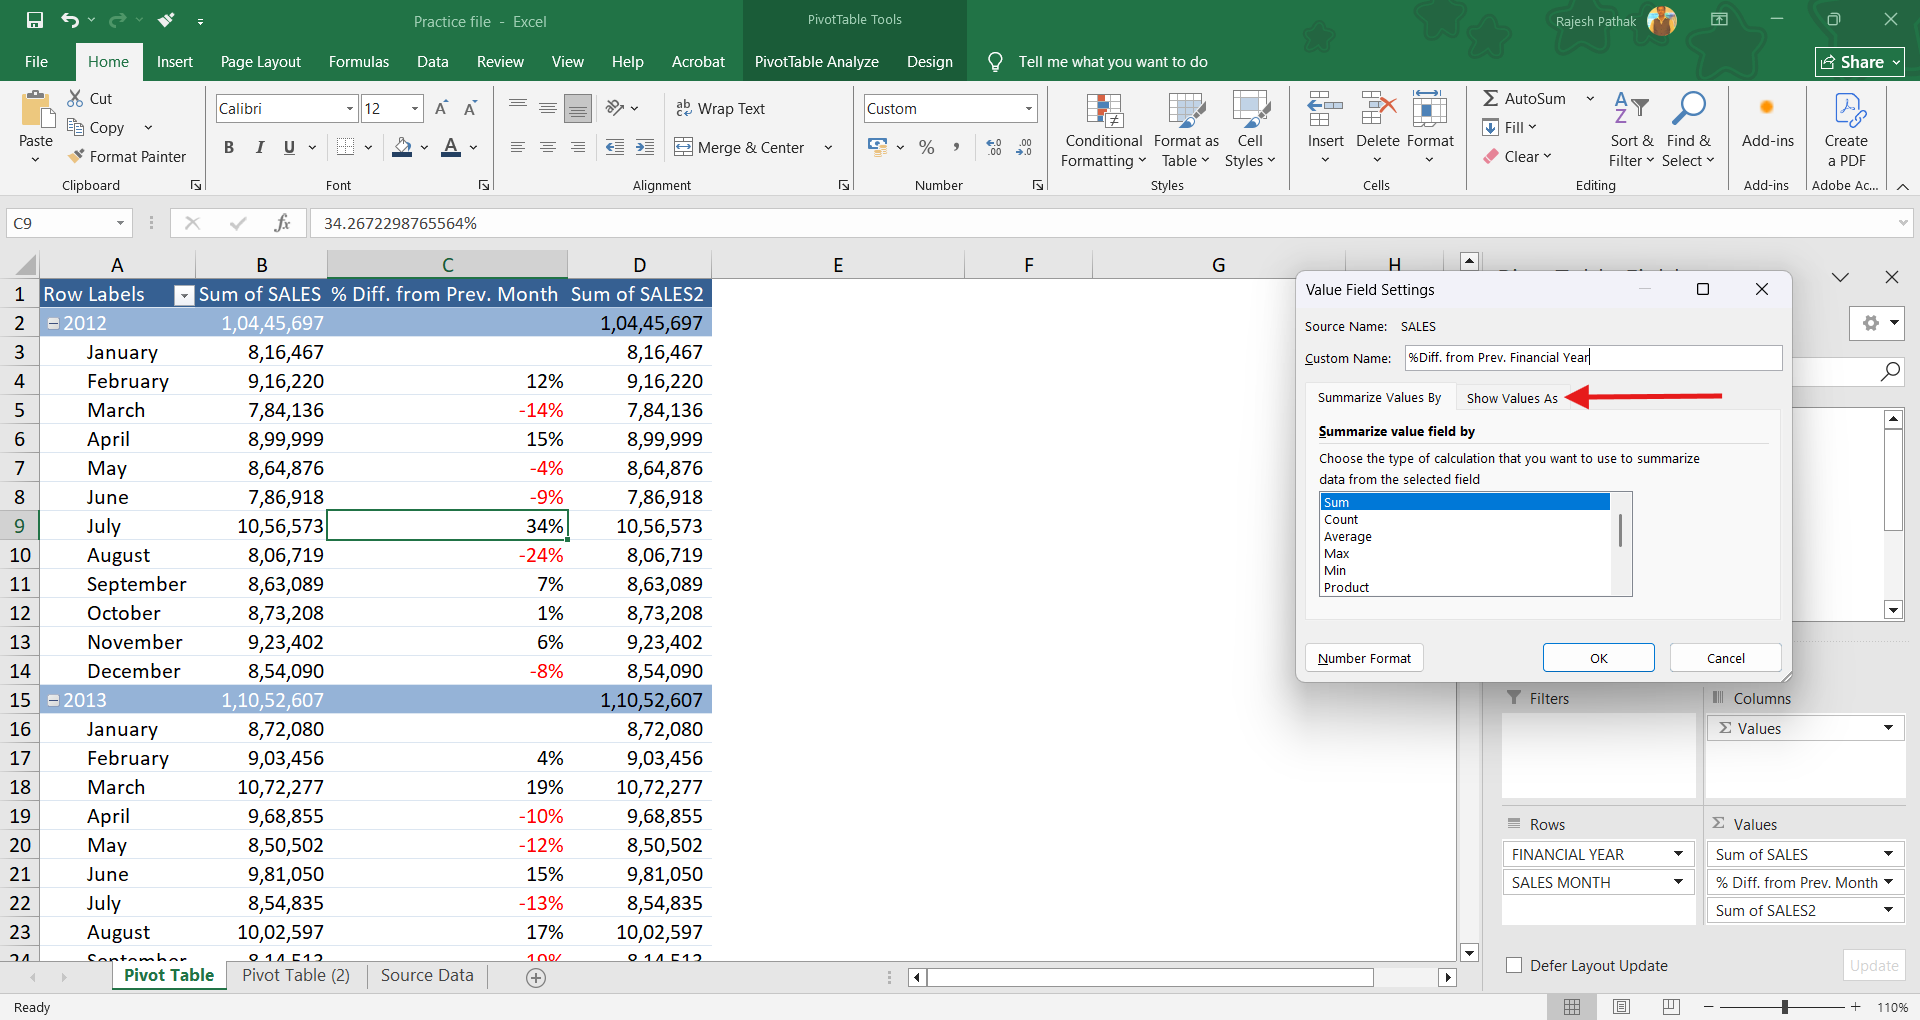
Task: Enable Defer Layout Update checkbox
Action: tap(1514, 965)
